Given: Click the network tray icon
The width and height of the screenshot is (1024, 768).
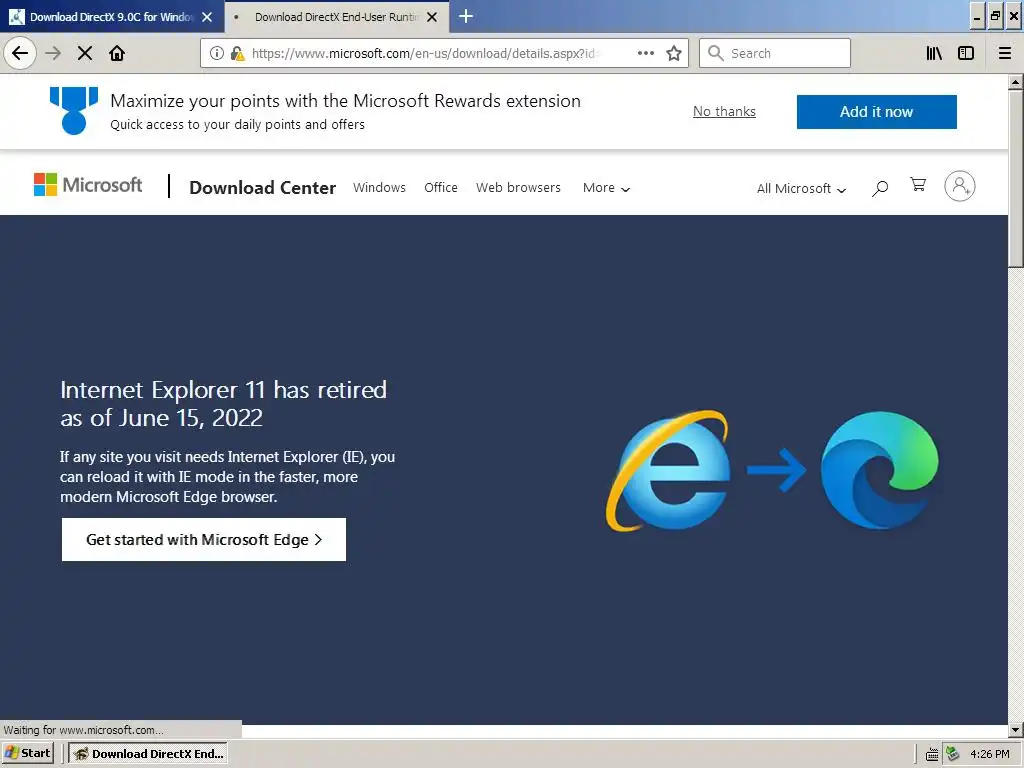Looking at the screenshot, I should (x=952, y=754).
